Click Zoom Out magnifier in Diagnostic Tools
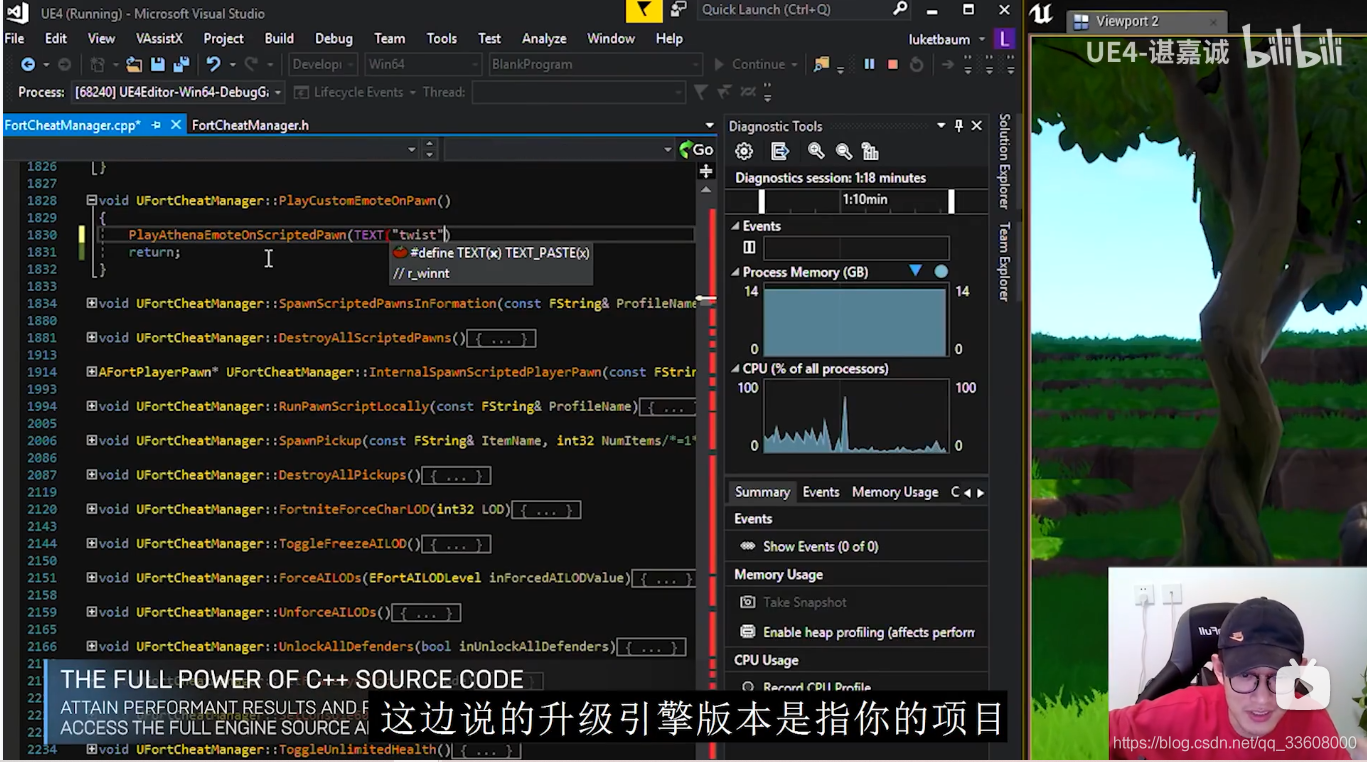 tap(844, 151)
